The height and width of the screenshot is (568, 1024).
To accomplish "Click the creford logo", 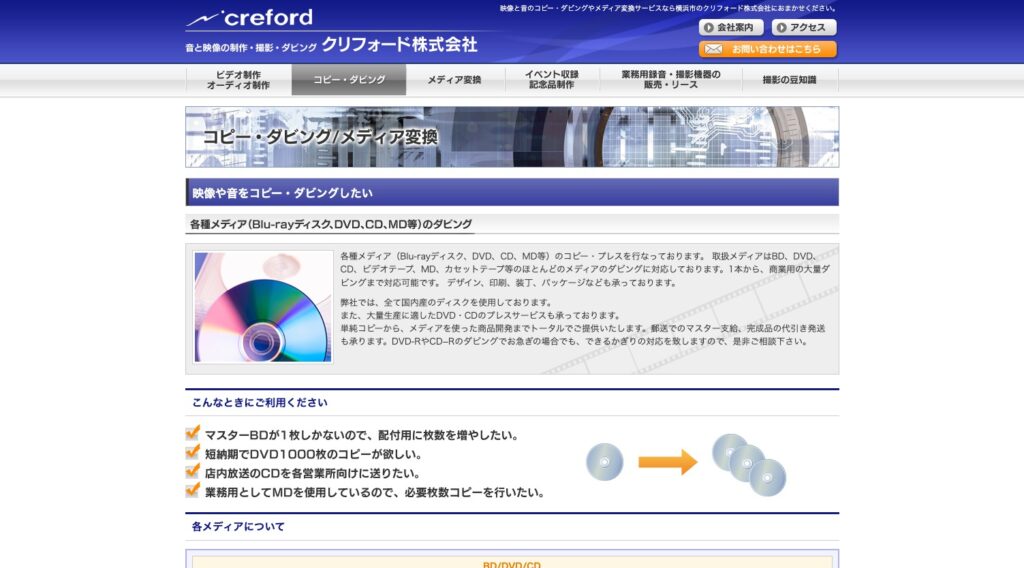I will pyautogui.click(x=249, y=18).
